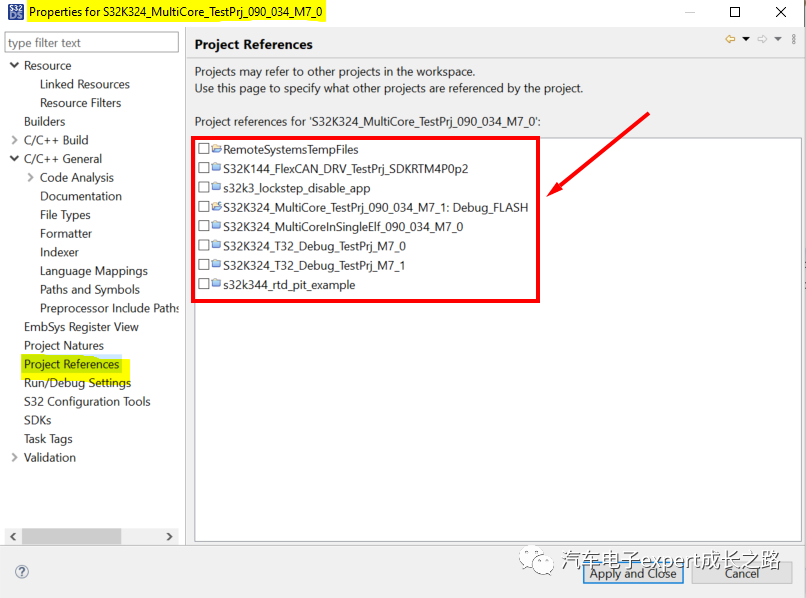
Task: Enable the s32k3_lockstep_disable_app reference checkbox
Action: point(204,187)
